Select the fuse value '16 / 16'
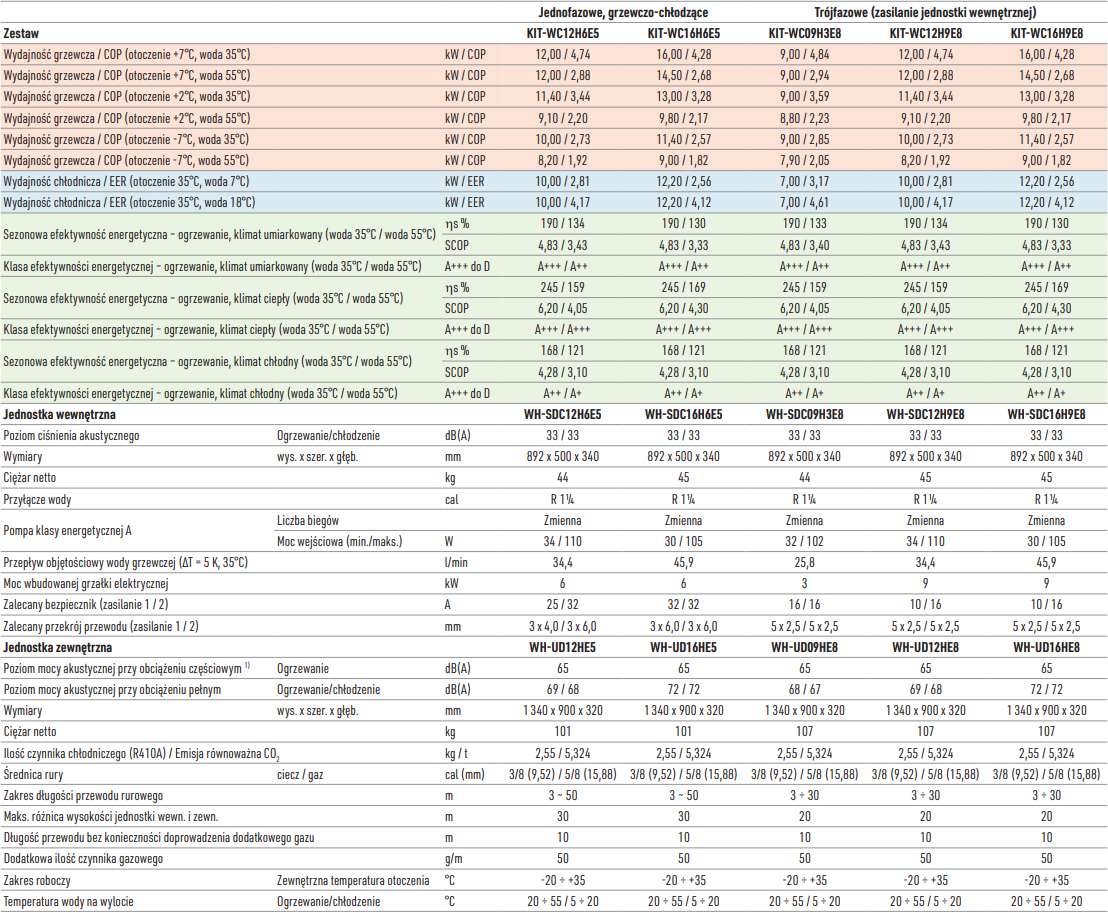 [x=804, y=605]
